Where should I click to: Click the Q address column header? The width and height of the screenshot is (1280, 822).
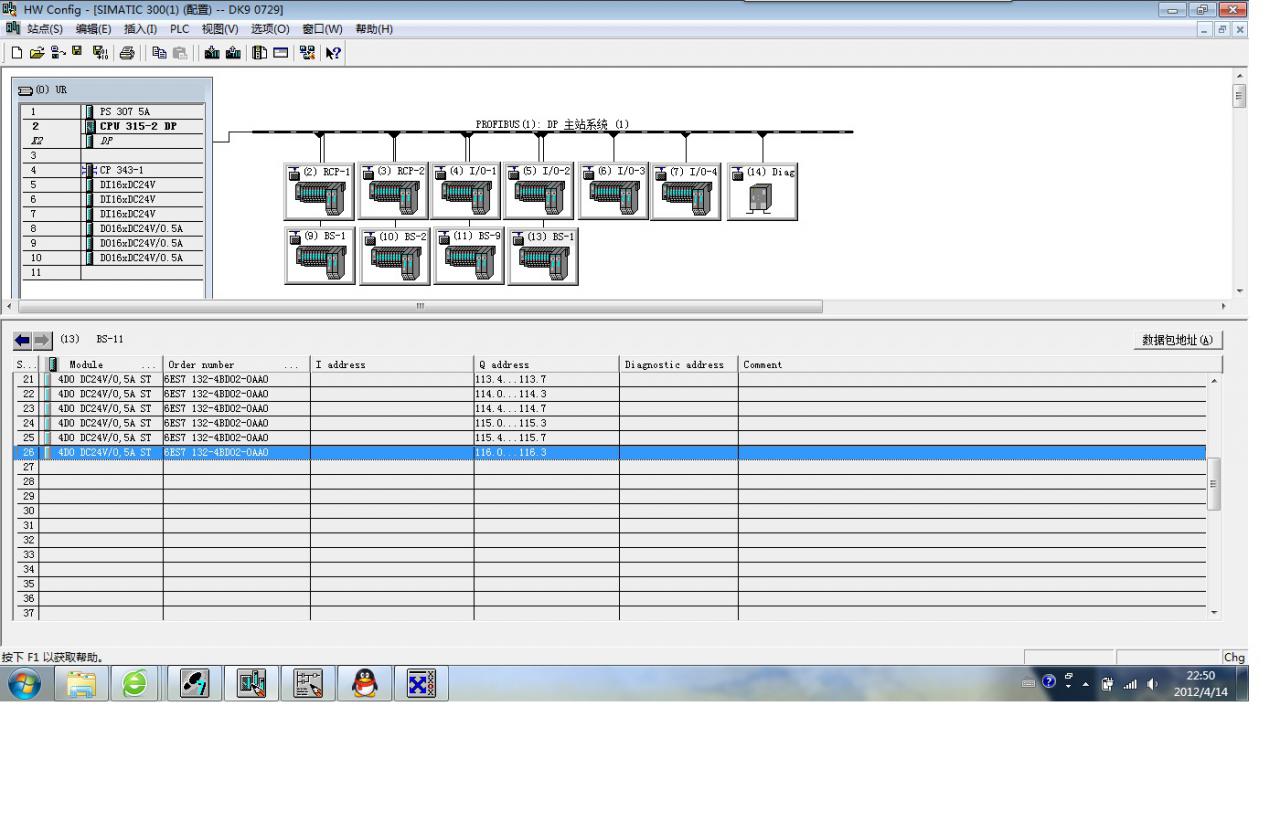point(546,365)
